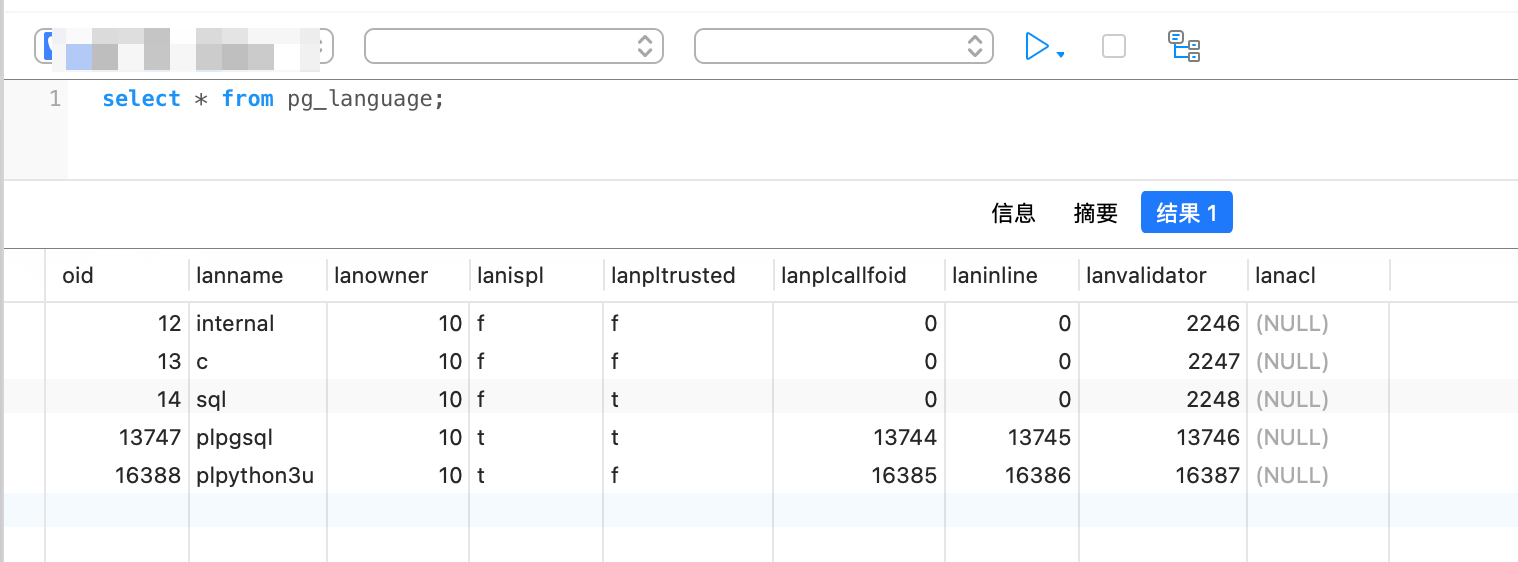
Task: Switch to the 信息 tab
Action: 1013,213
